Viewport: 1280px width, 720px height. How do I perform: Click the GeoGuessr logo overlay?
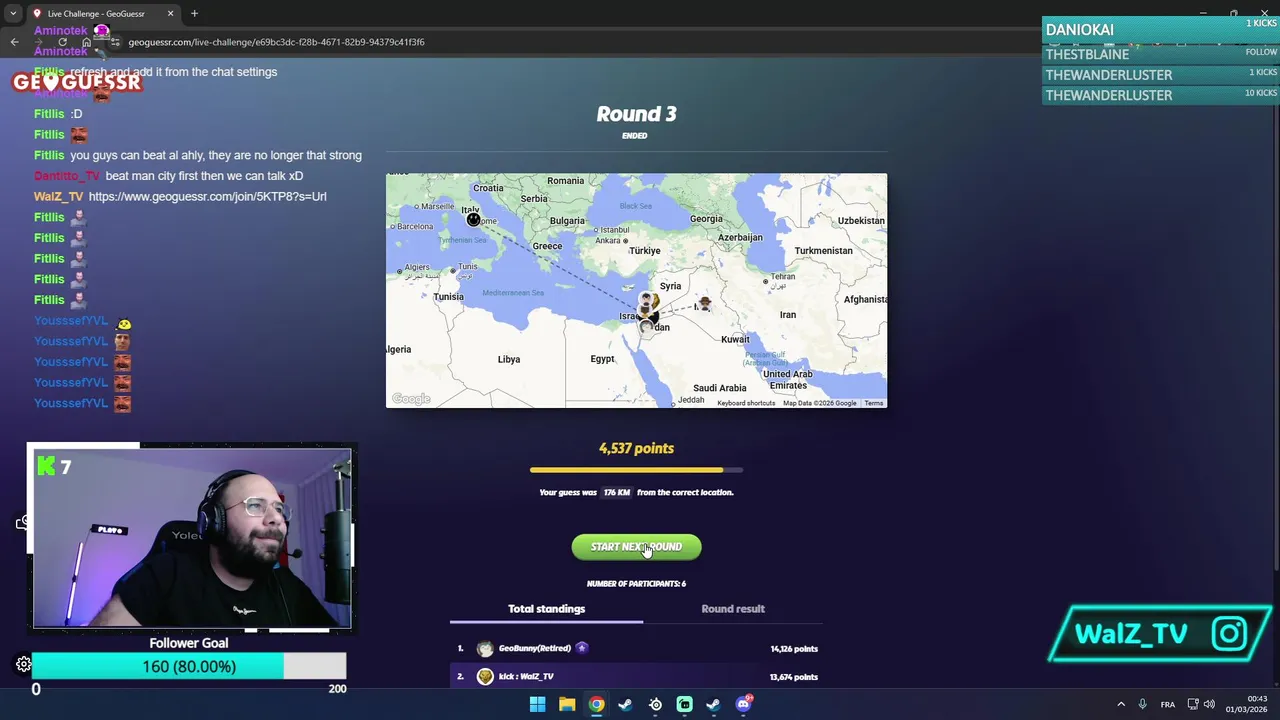[x=77, y=83]
